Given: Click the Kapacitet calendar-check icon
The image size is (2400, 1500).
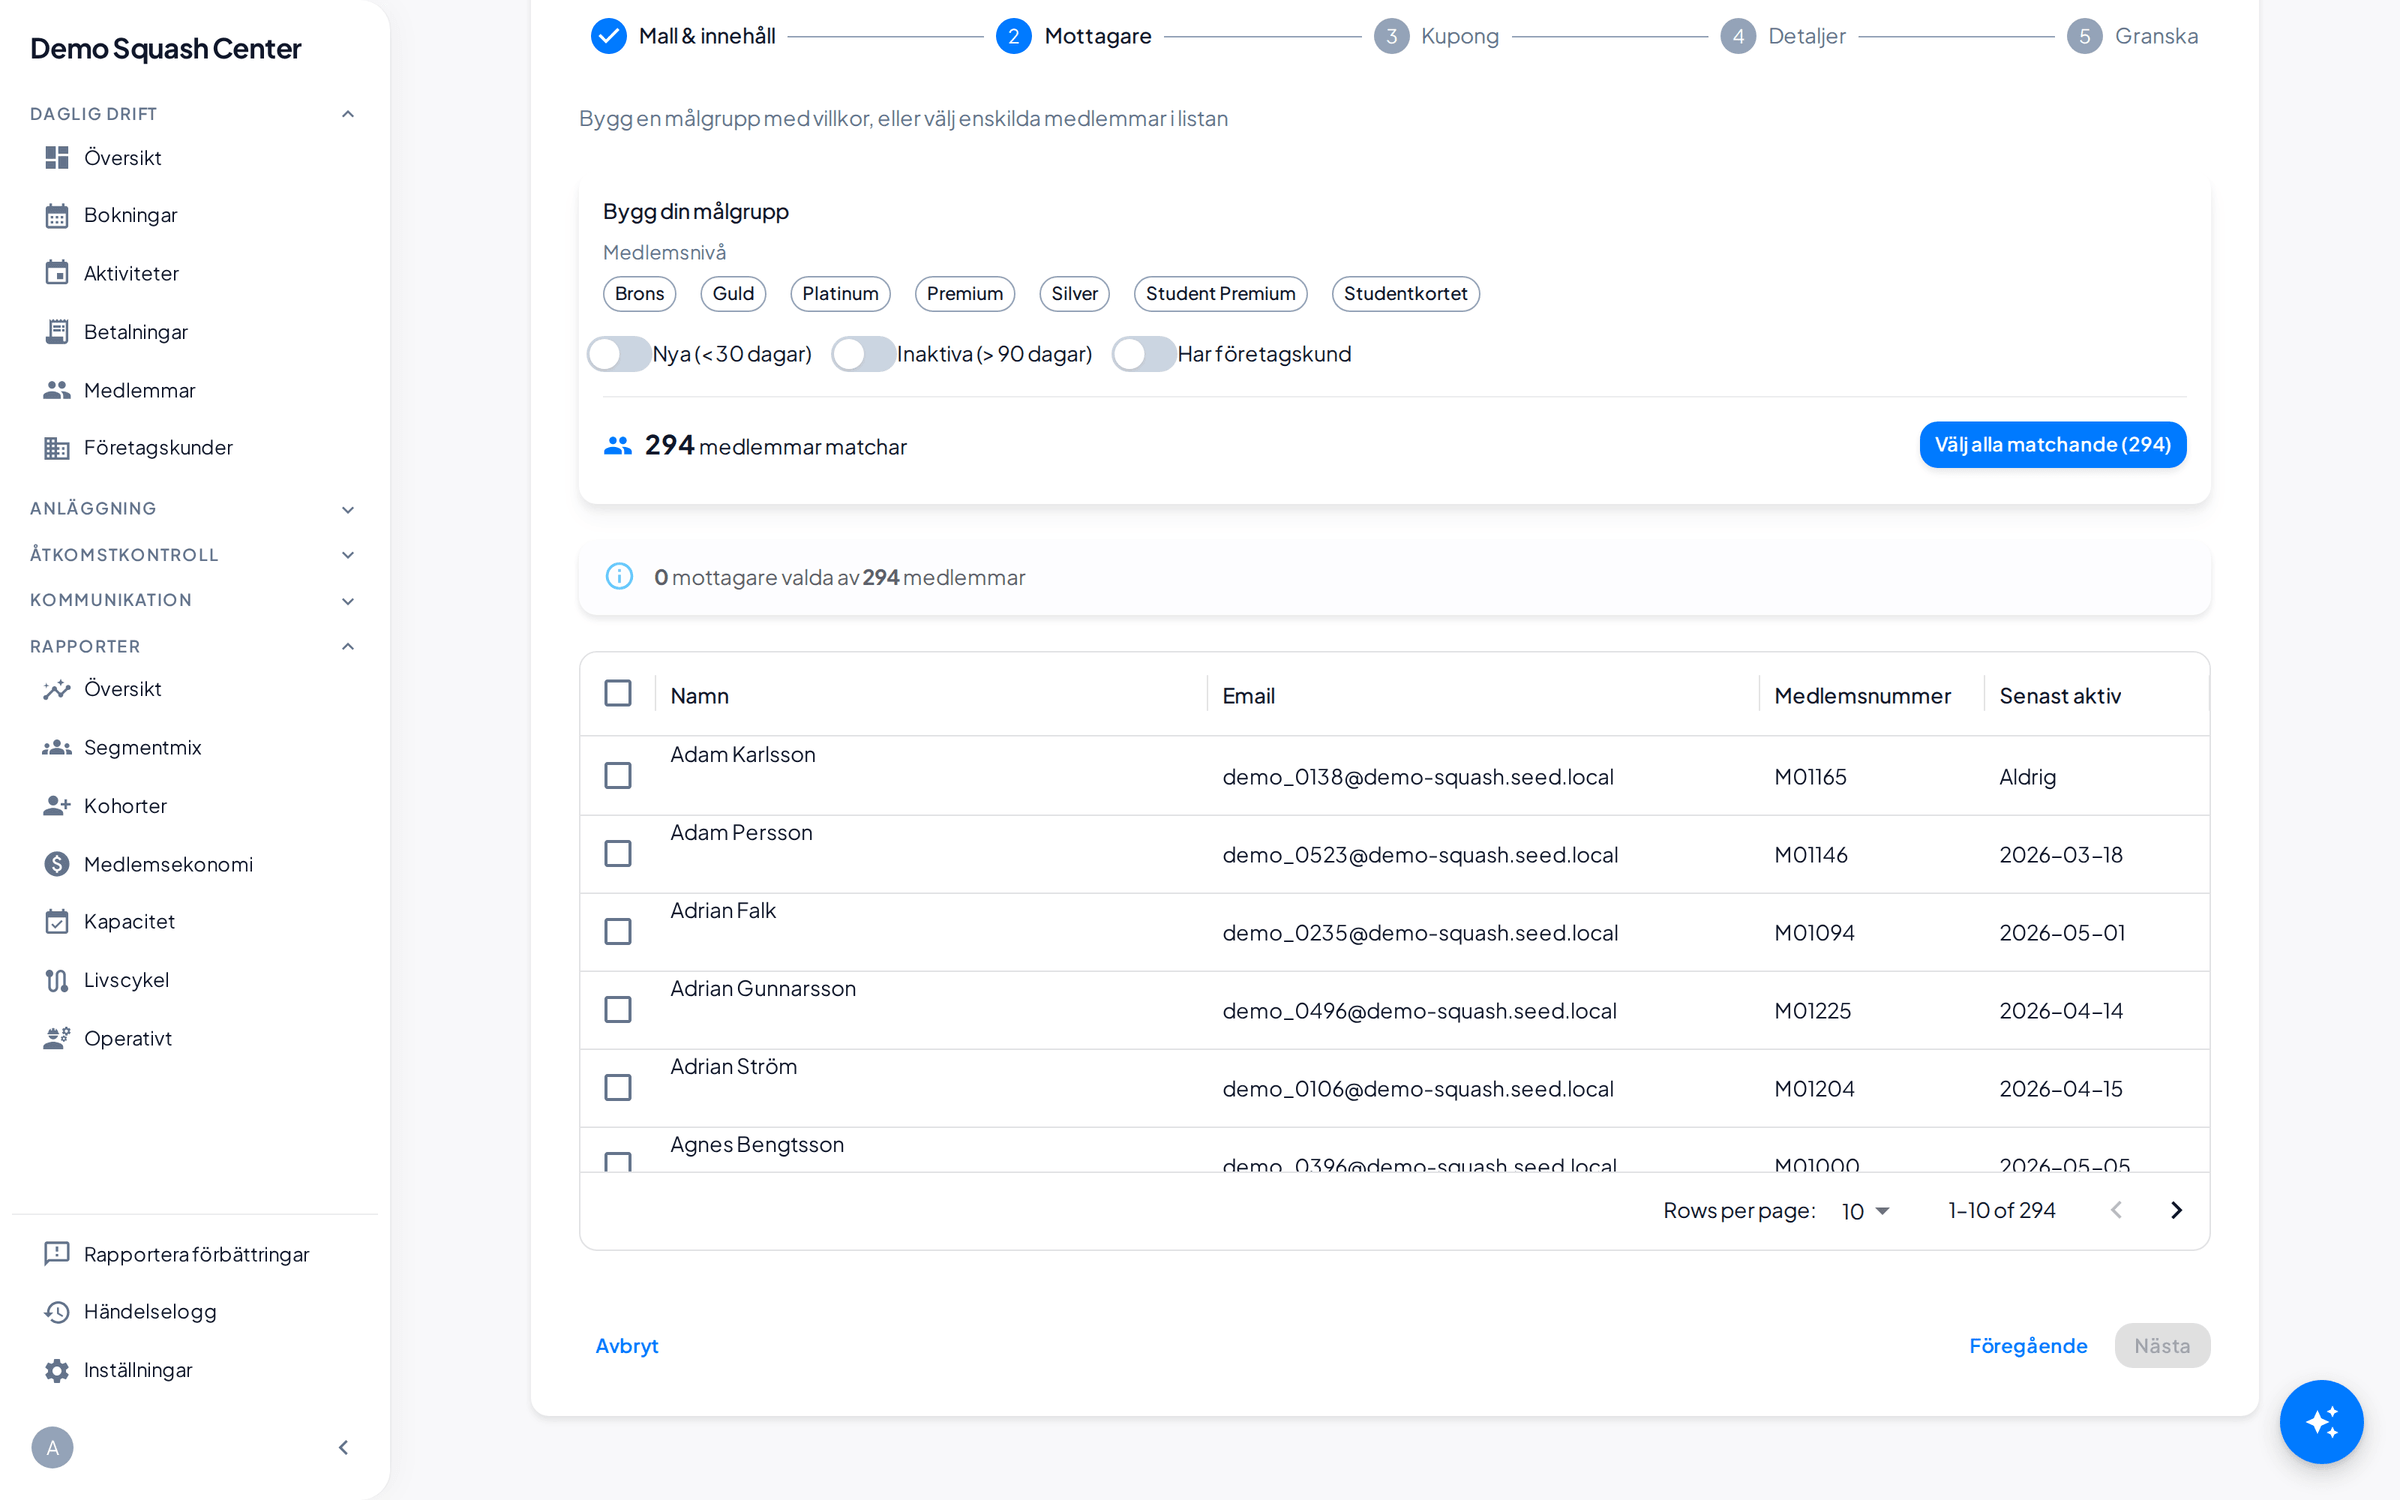Looking at the screenshot, I should [57, 921].
